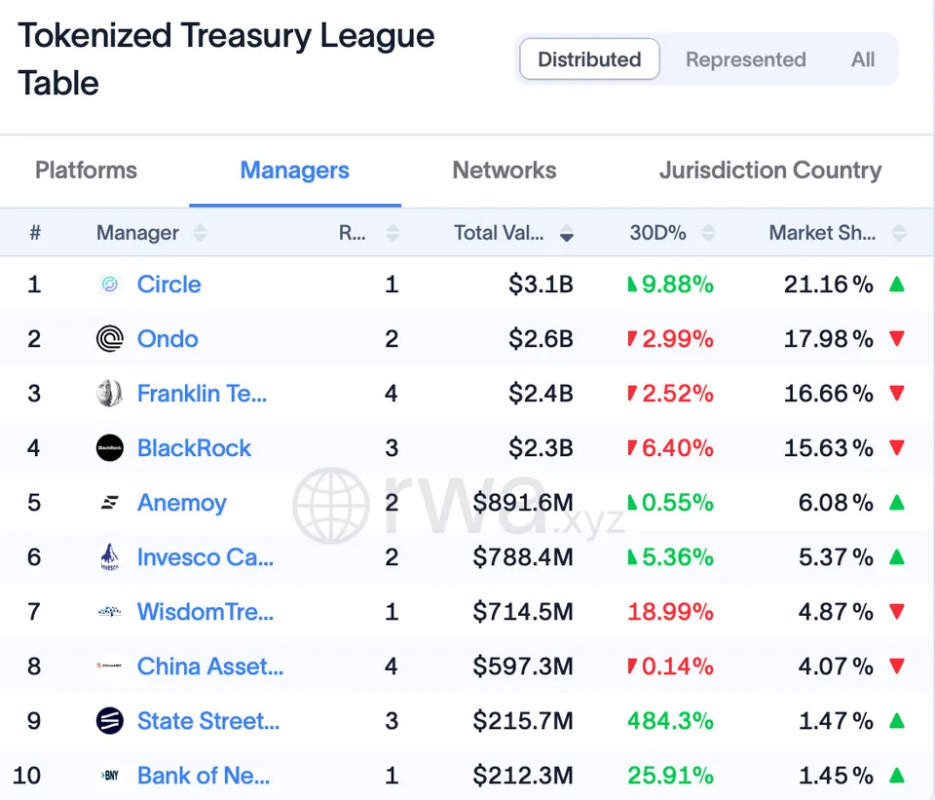Click BlackRock's red market share down arrow
Screen dimensions: 935x800
coord(897,448)
